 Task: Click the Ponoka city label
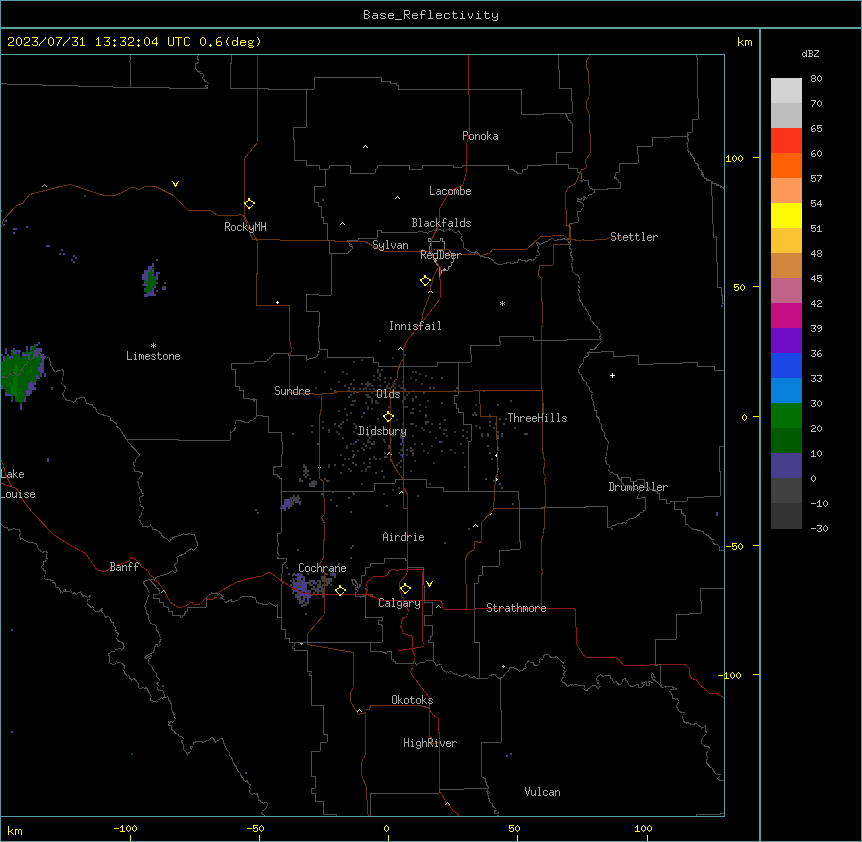tap(480, 136)
